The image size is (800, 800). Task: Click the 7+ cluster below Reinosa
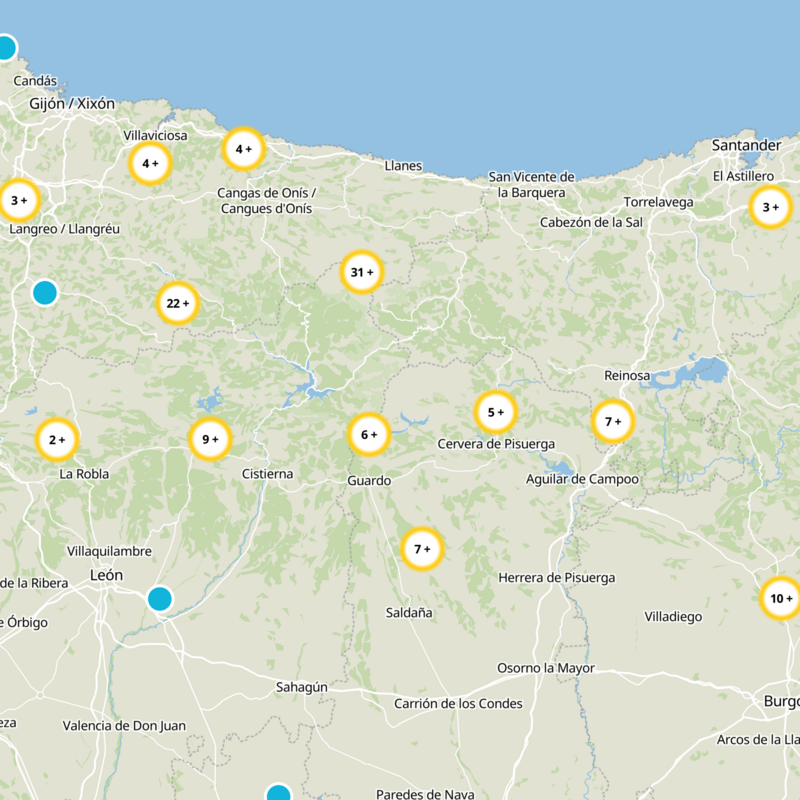(x=613, y=422)
